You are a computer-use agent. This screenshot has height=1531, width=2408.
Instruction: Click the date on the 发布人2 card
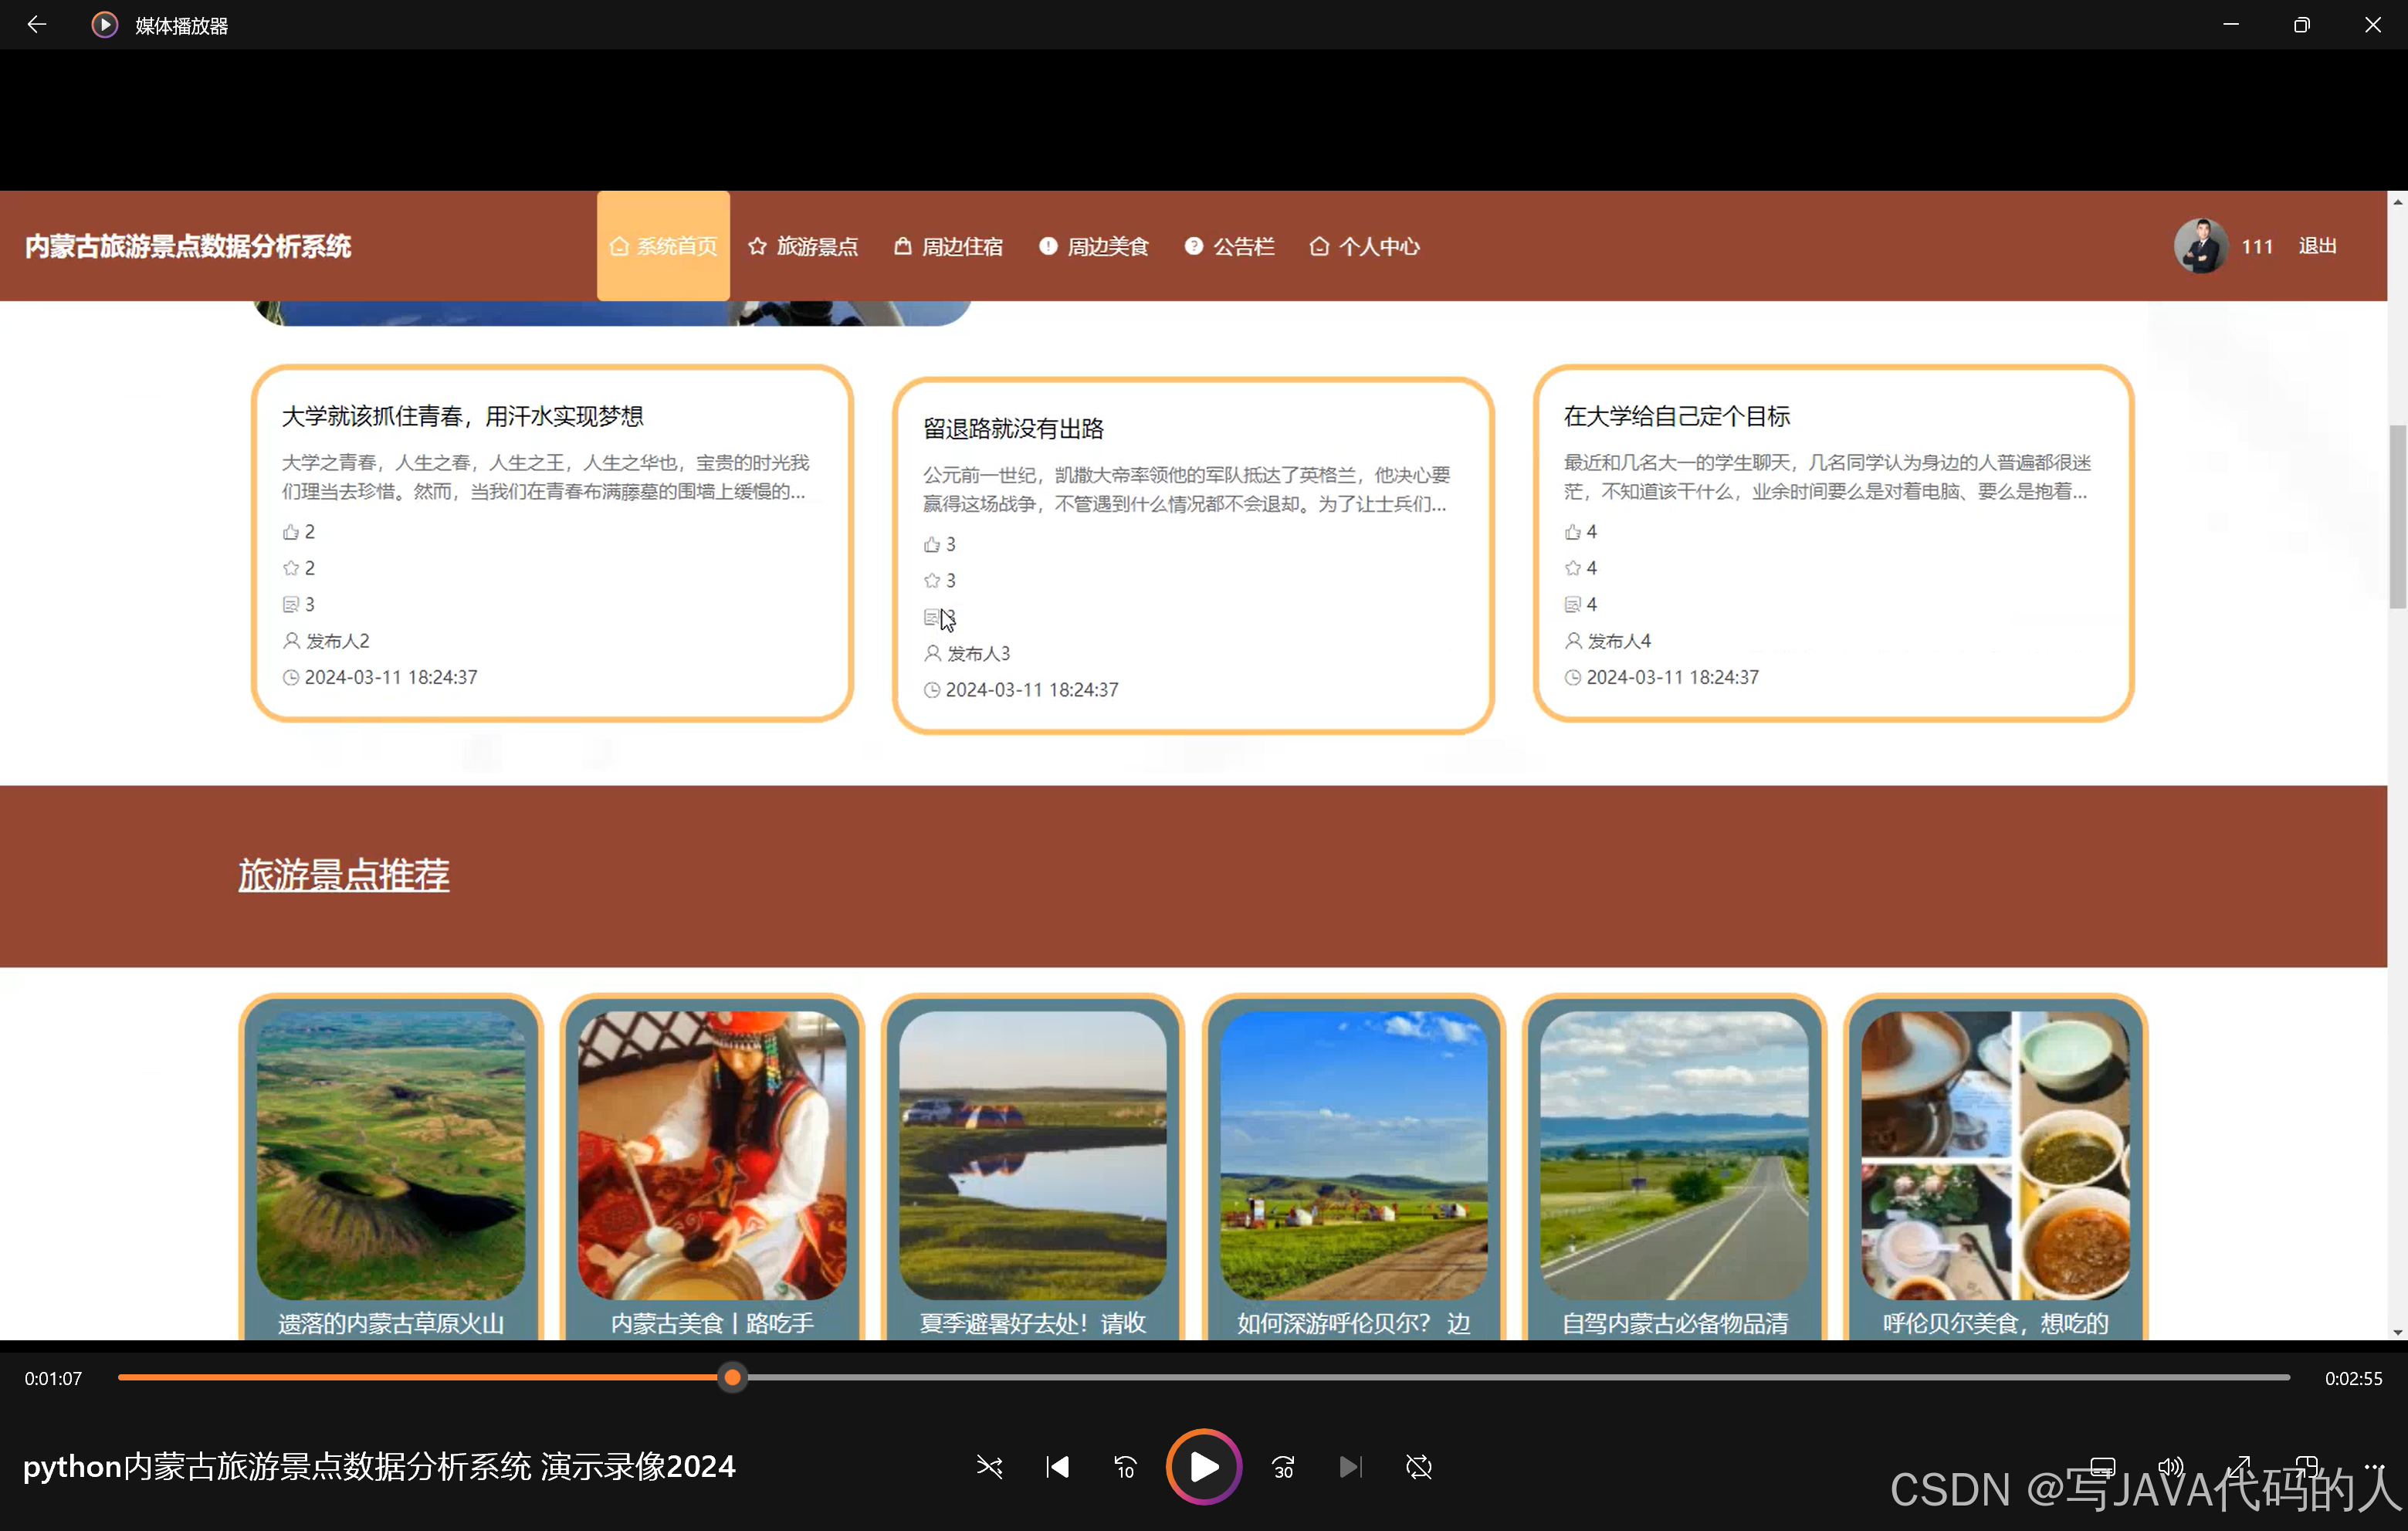[x=391, y=677]
